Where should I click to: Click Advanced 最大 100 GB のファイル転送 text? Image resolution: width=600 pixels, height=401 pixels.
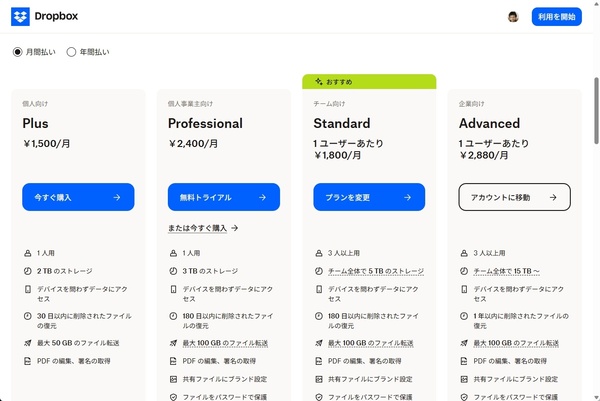tap(516, 343)
